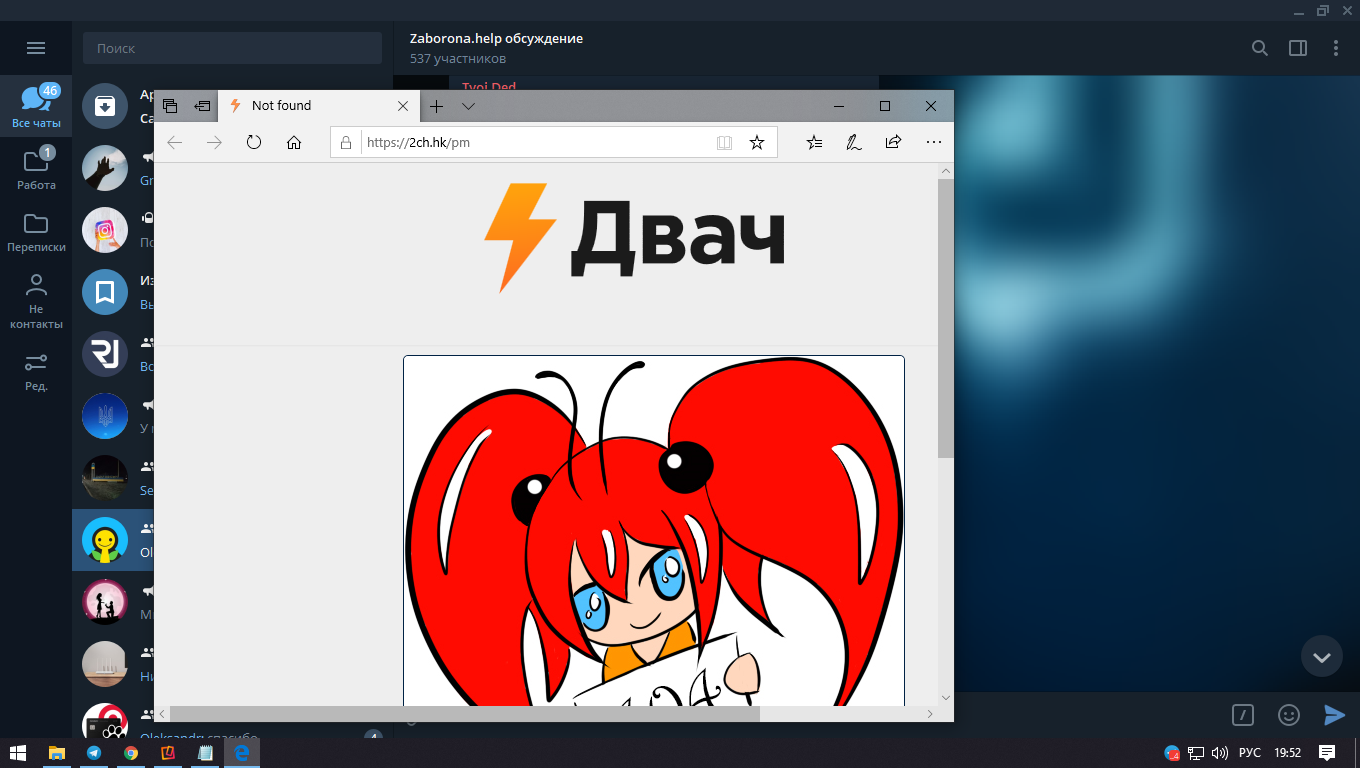Add notes with Edge pen icon

tap(854, 142)
